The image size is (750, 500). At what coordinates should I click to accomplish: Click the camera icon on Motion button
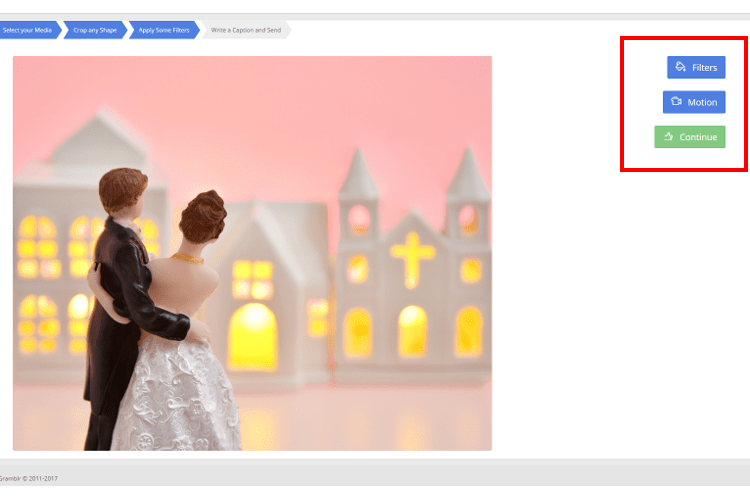click(676, 102)
